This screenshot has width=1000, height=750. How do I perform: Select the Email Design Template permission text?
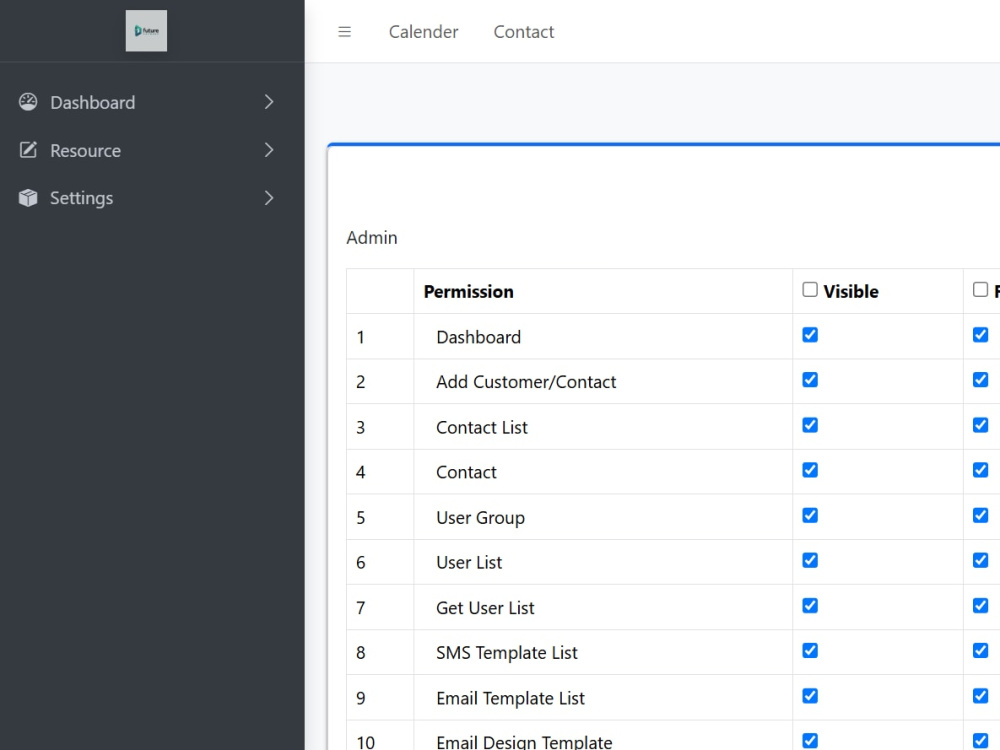(524, 742)
